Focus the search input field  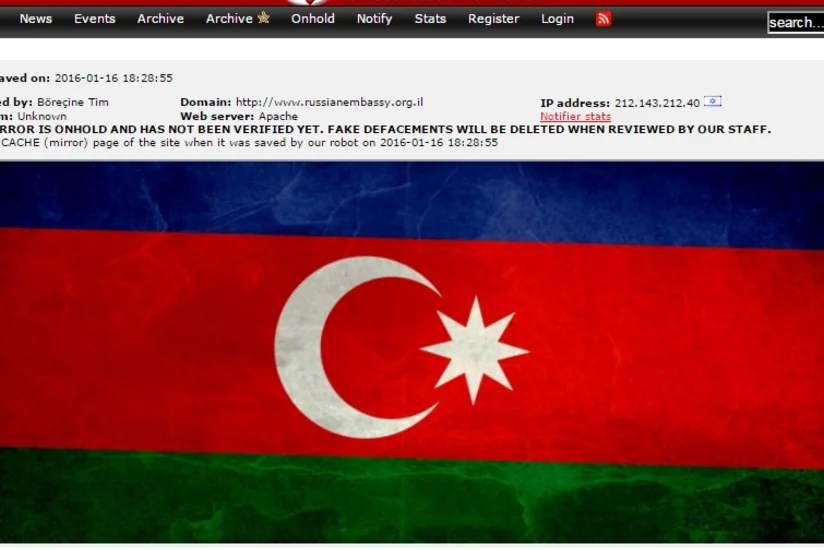pyautogui.click(x=796, y=23)
